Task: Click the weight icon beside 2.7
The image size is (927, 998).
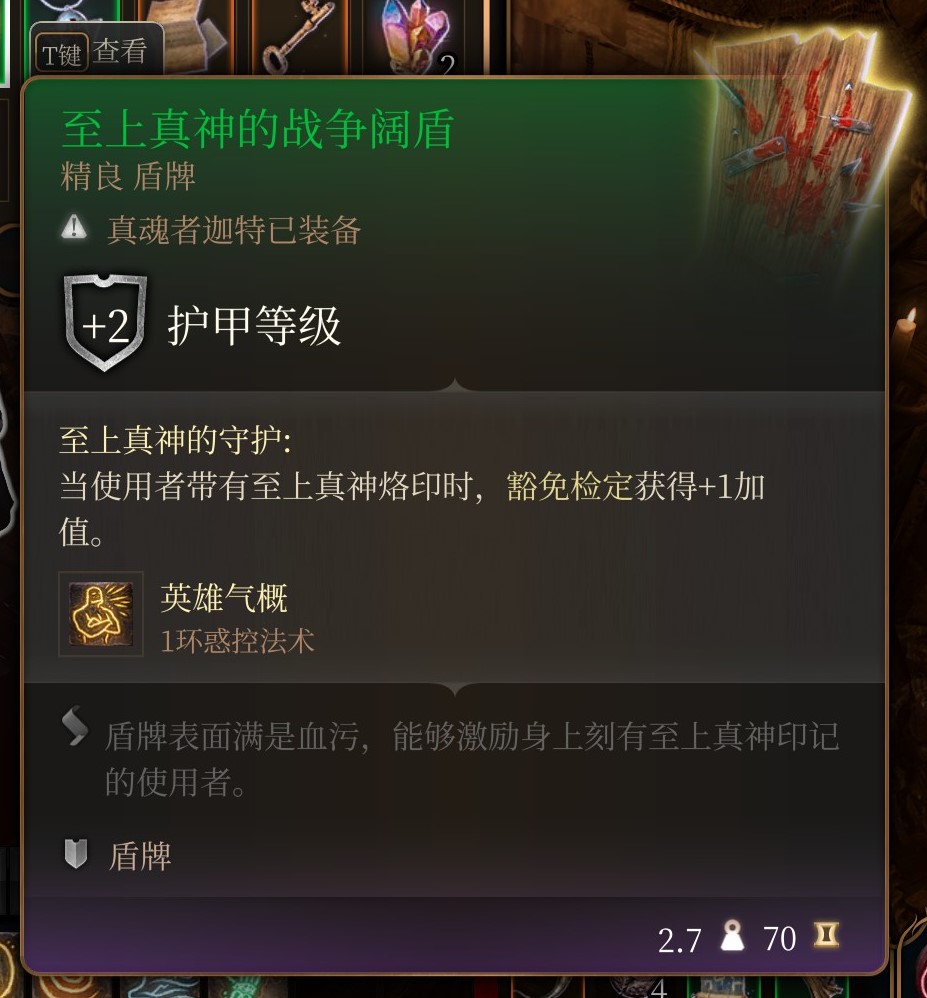Action: tap(732, 936)
